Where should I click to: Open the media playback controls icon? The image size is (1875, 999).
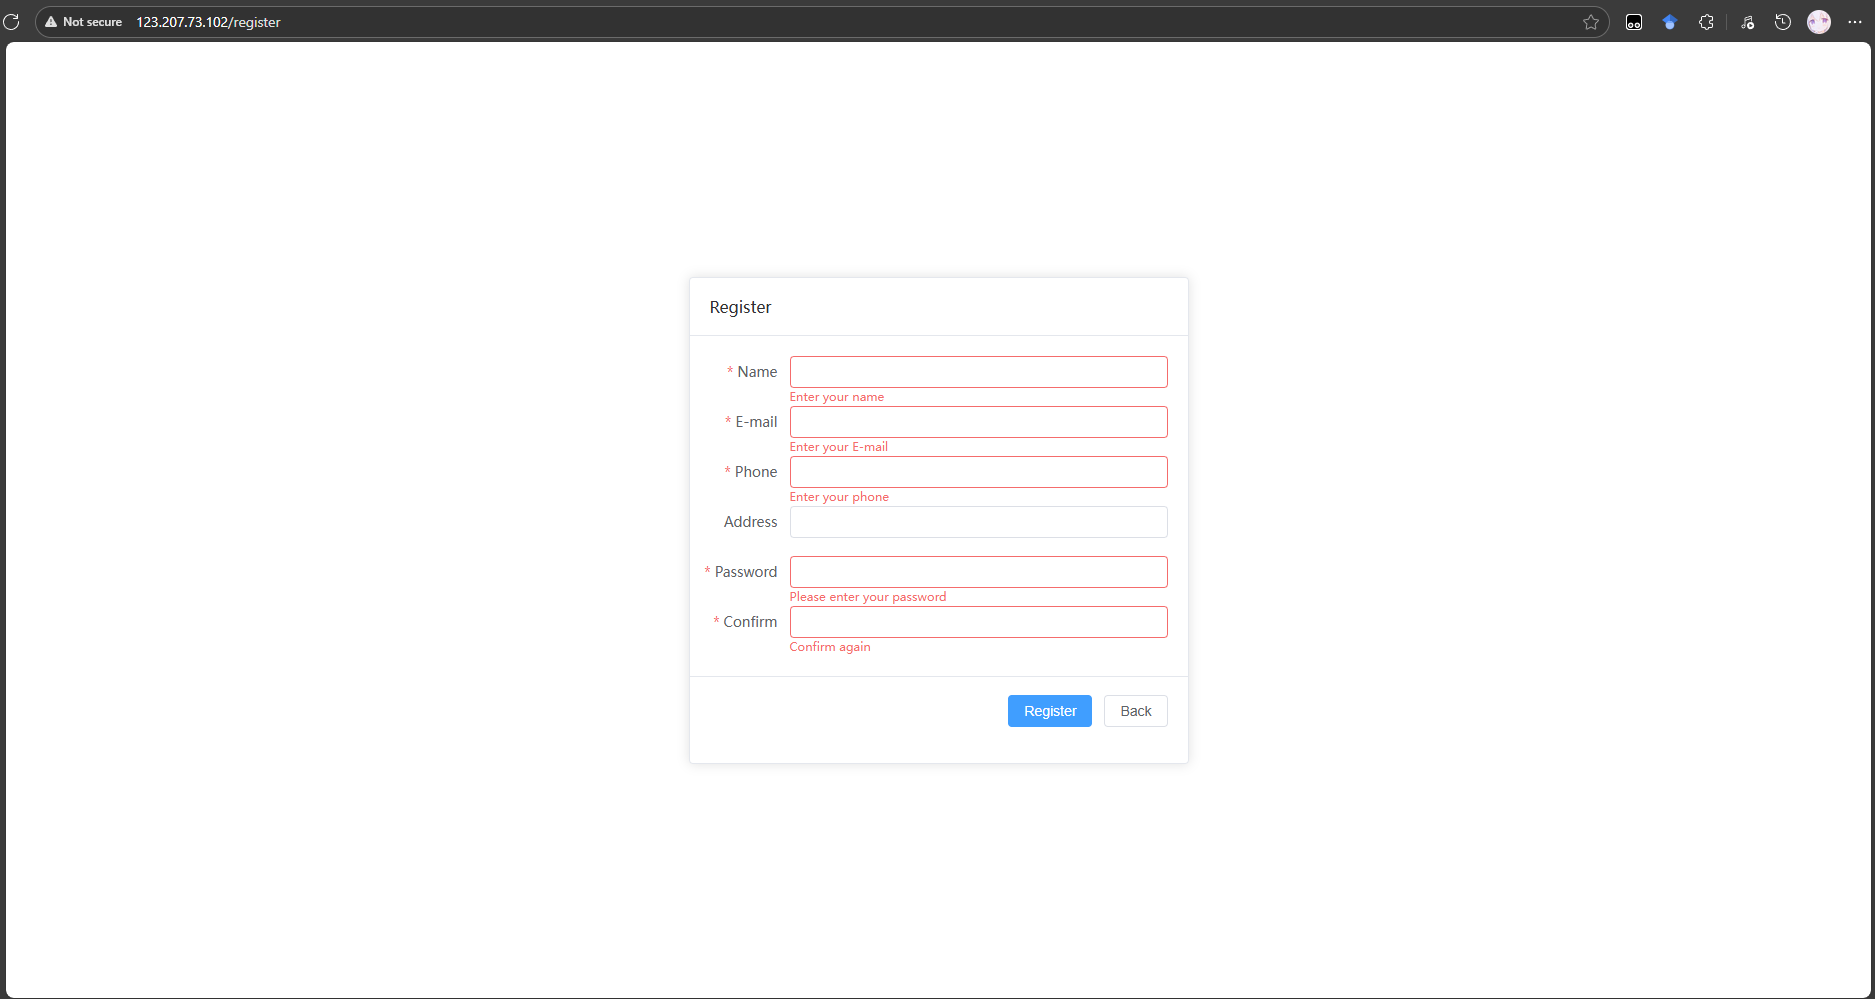pyautogui.click(x=1747, y=21)
